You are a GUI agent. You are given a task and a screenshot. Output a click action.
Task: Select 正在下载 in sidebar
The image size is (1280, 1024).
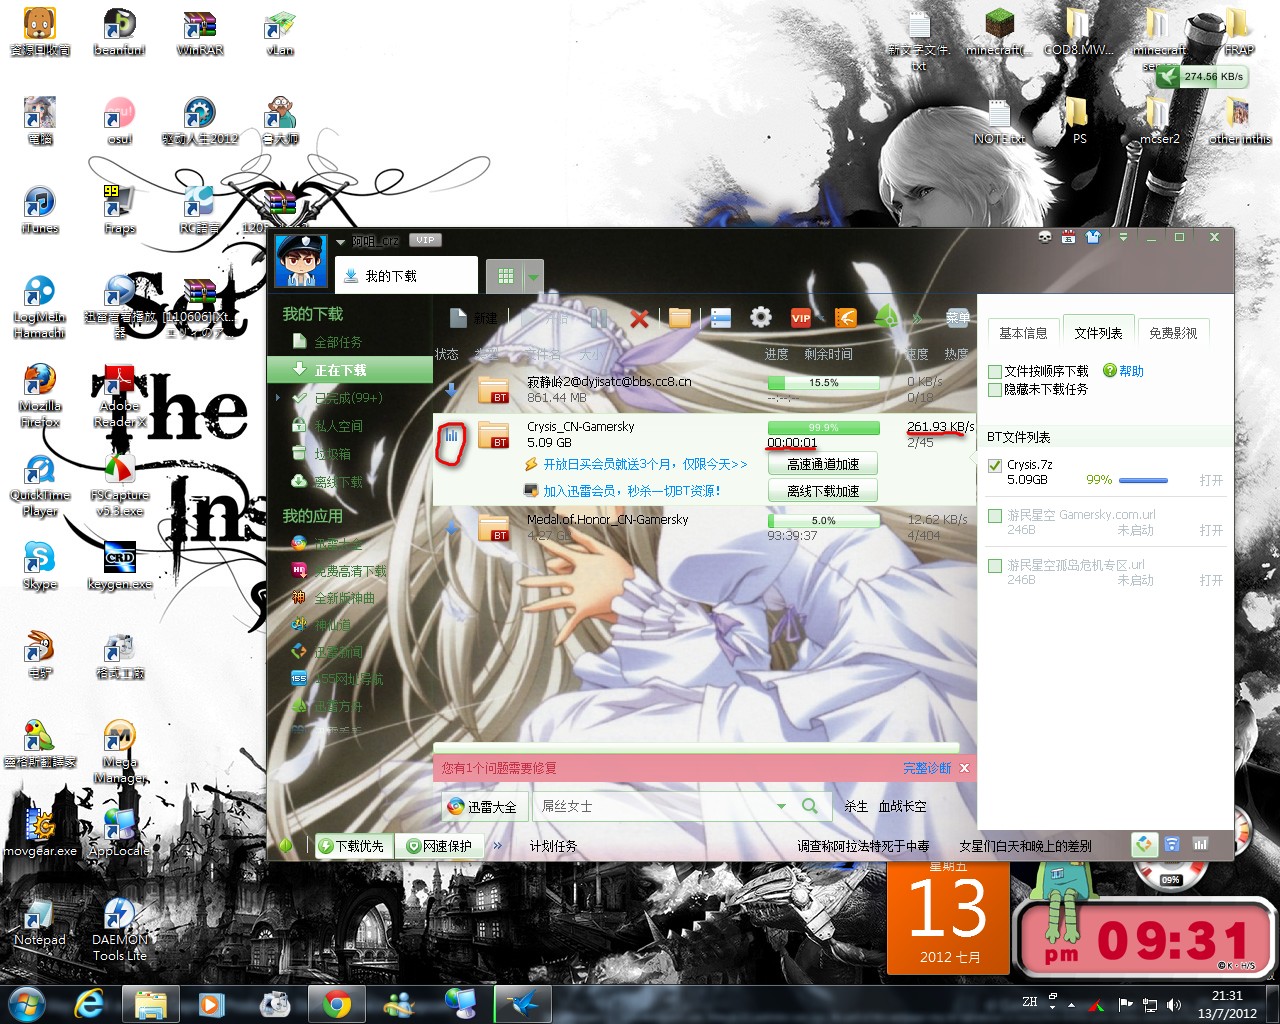click(350, 370)
